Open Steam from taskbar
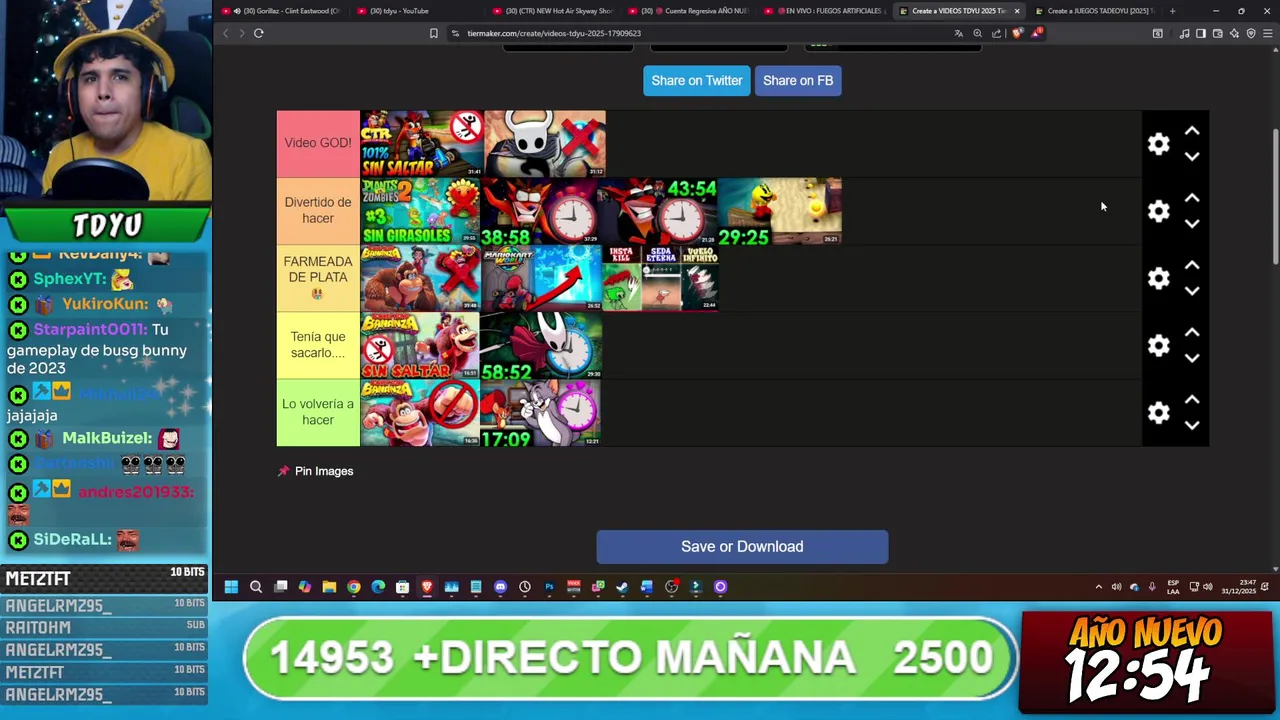This screenshot has width=1280, height=720. pos(622,587)
